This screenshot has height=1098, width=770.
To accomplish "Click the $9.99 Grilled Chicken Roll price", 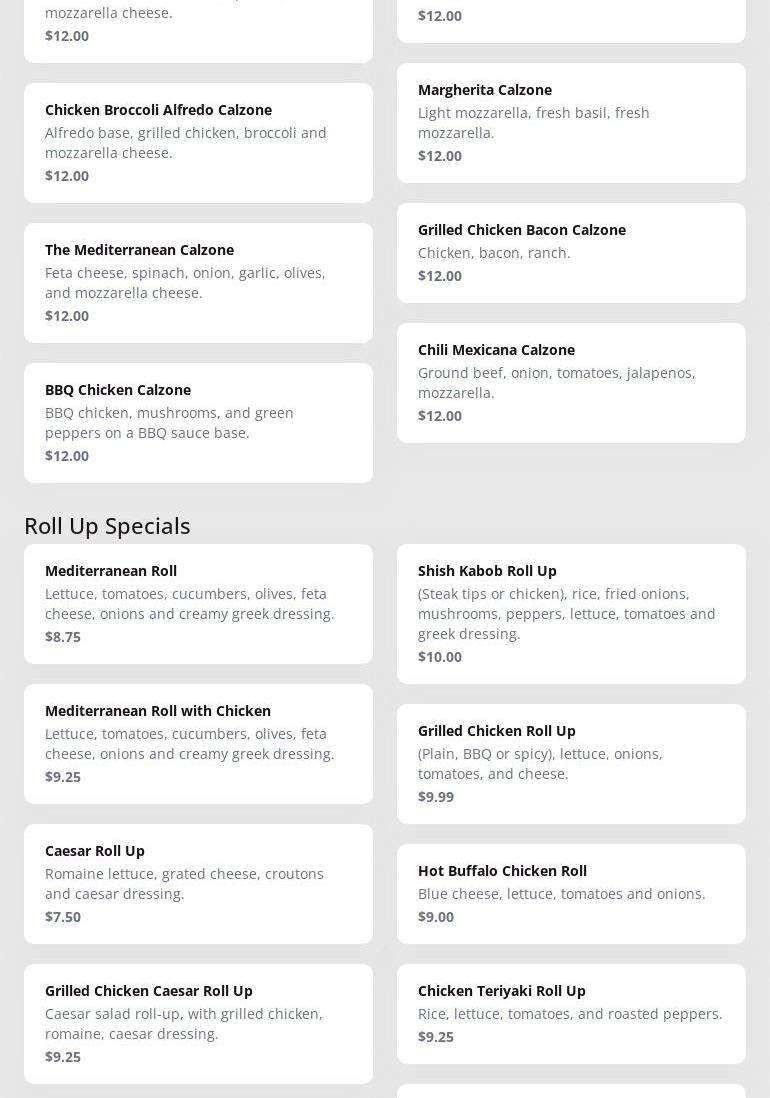I will (436, 797).
